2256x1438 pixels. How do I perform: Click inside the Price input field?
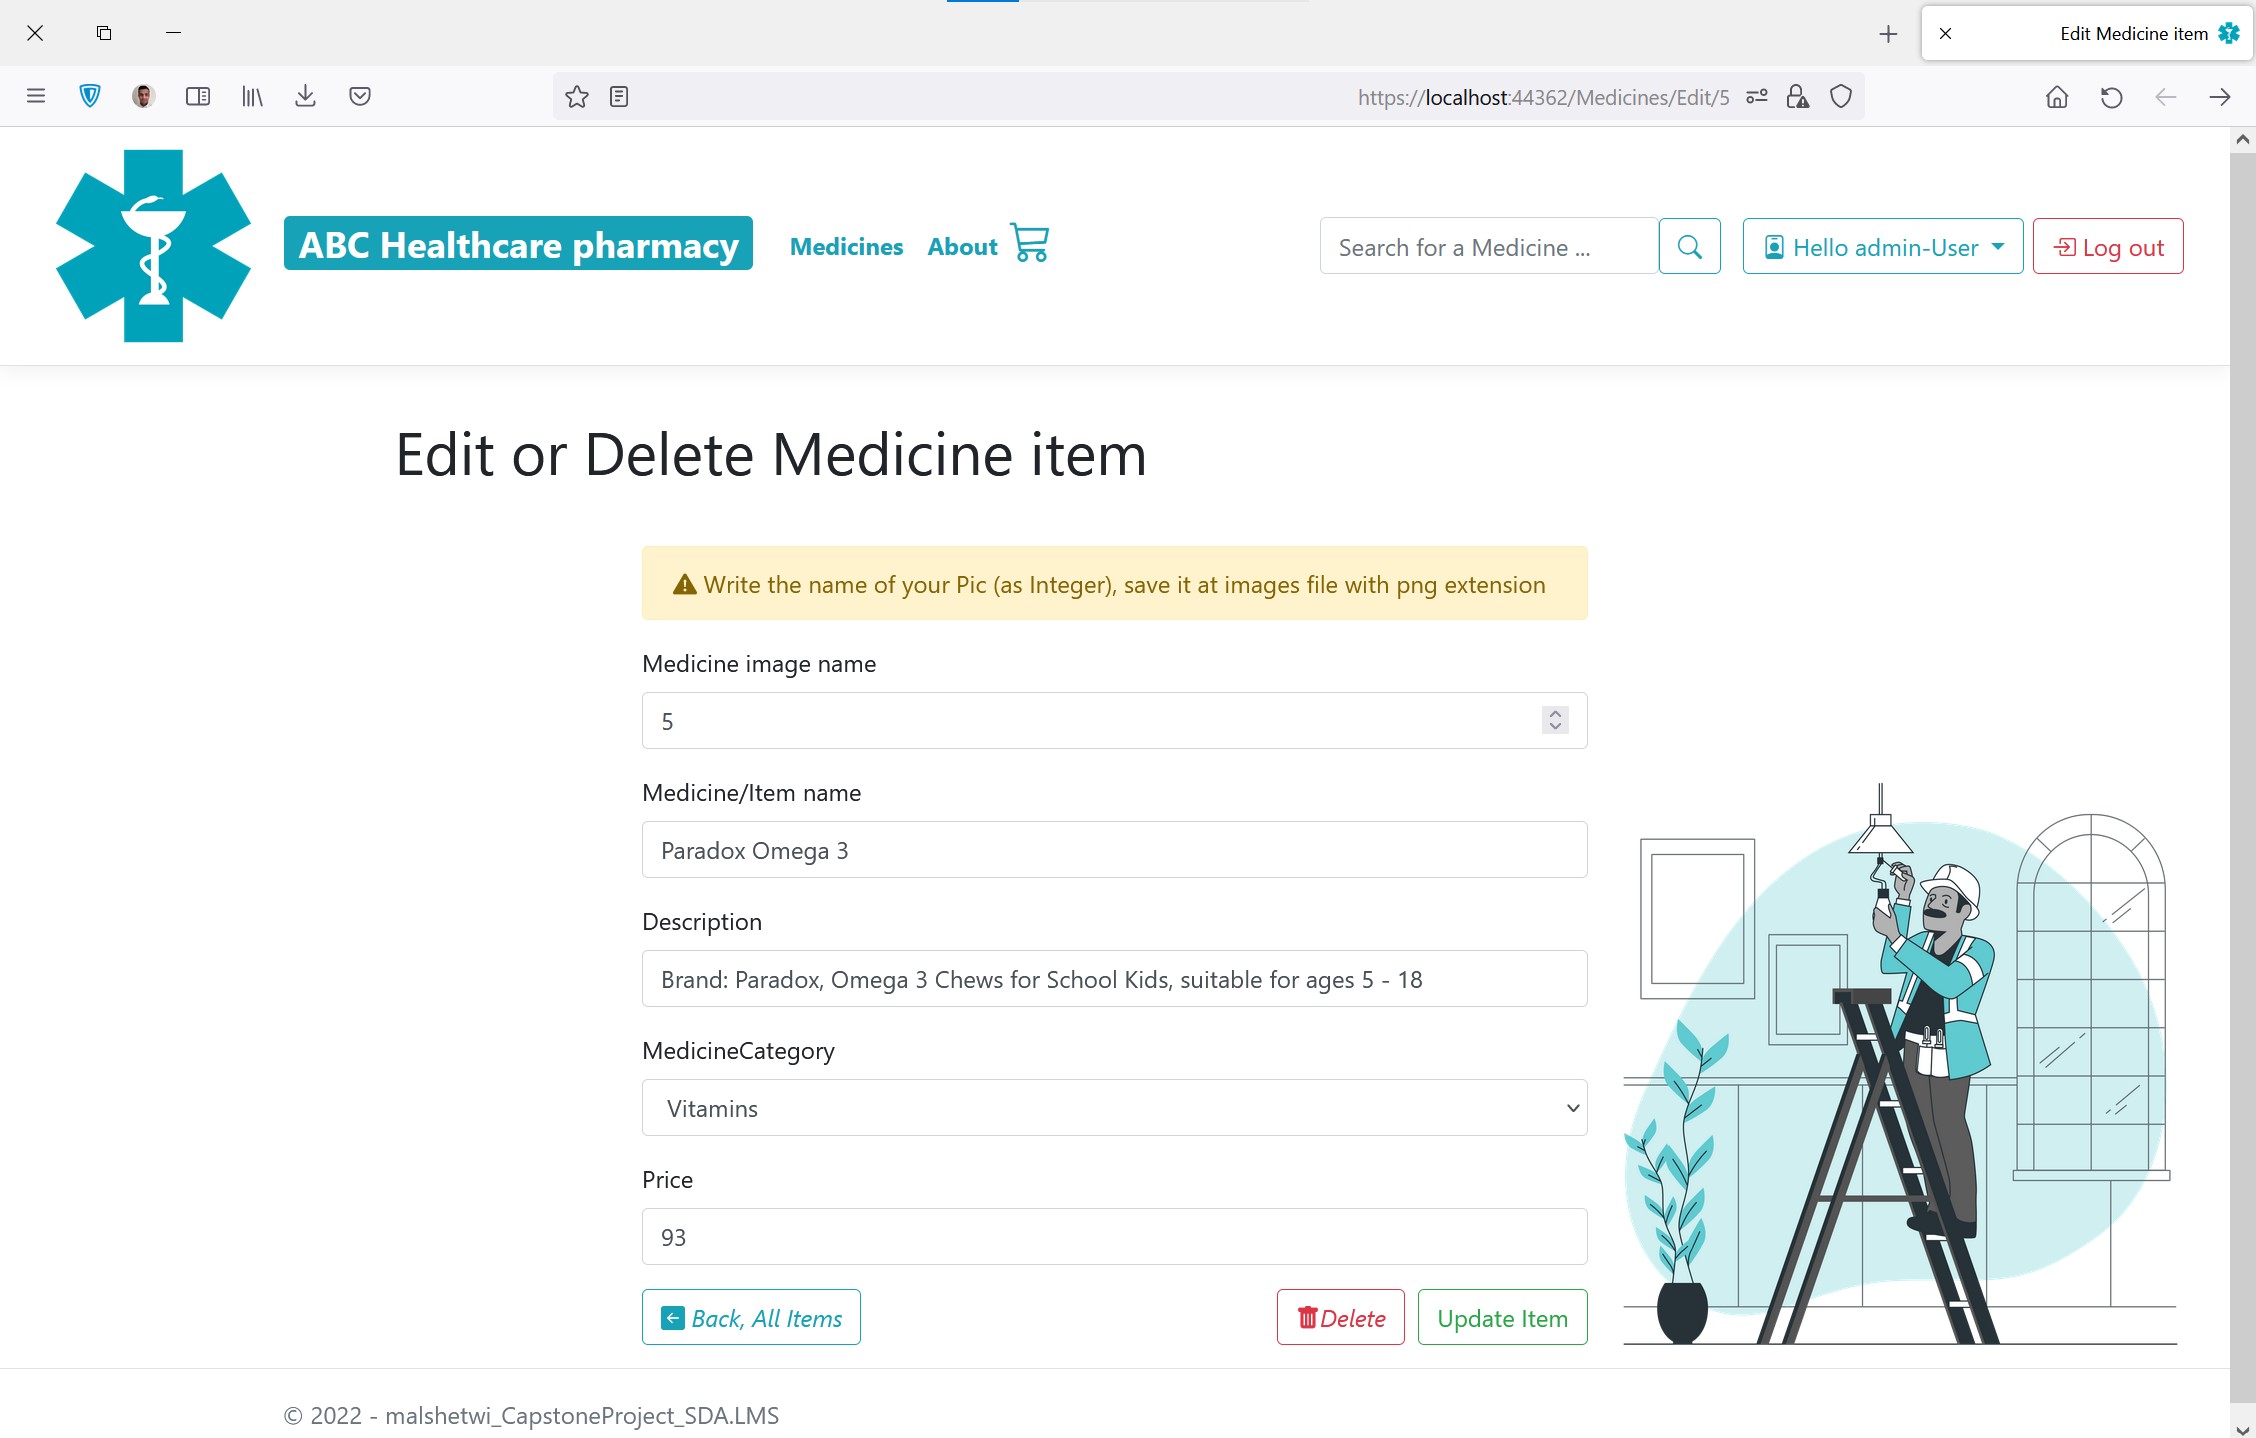pyautogui.click(x=1113, y=1236)
